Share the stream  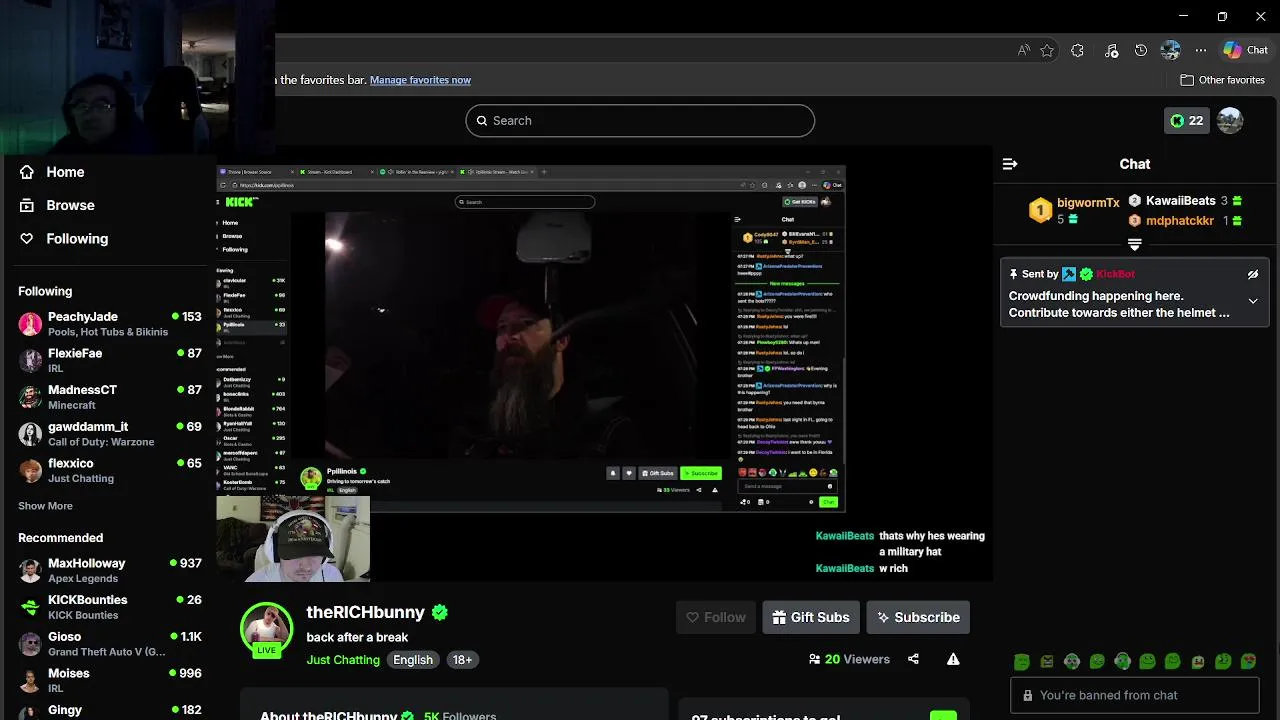913,659
